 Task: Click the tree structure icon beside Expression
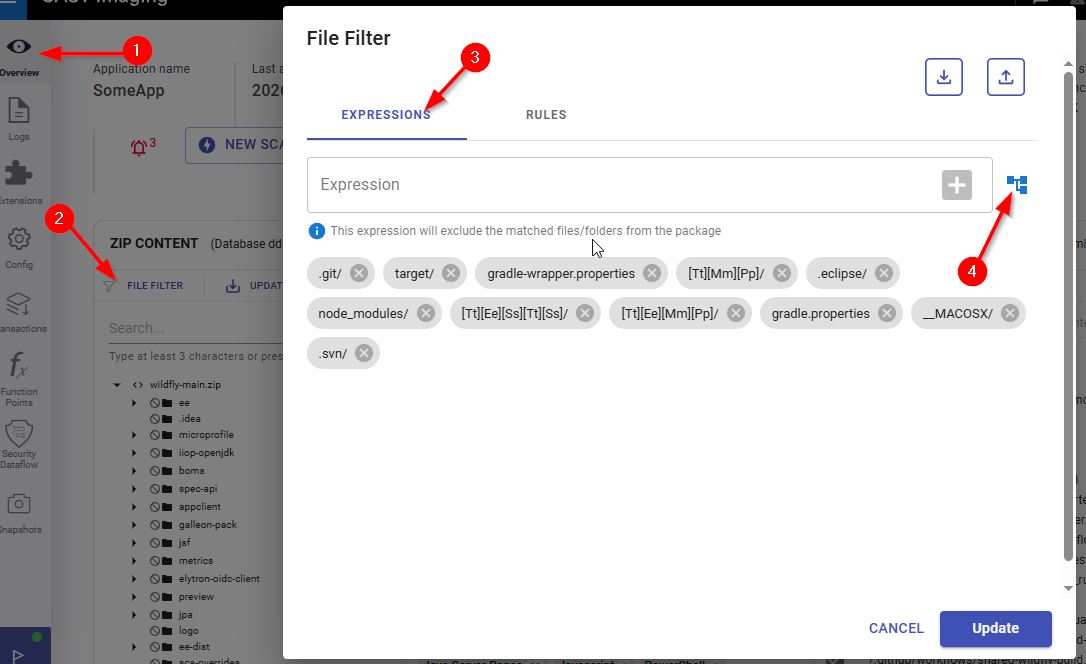point(1017,185)
